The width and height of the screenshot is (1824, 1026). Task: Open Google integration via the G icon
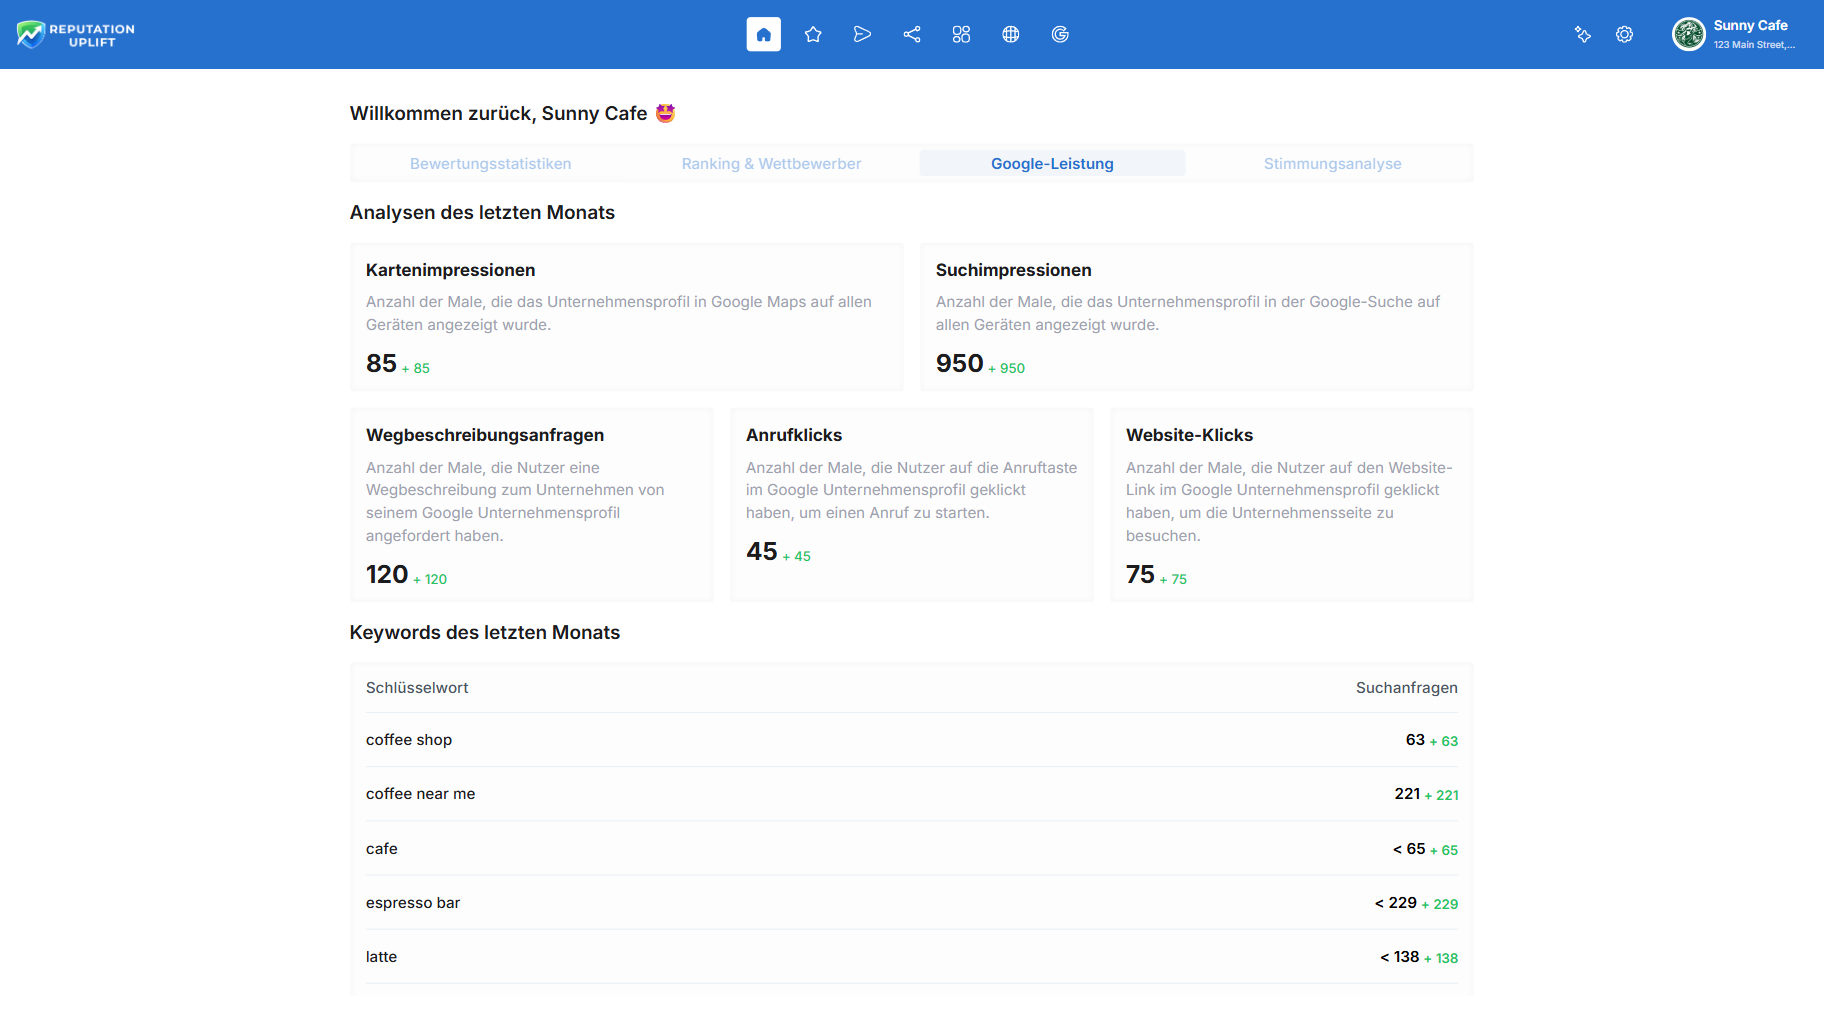(1060, 34)
